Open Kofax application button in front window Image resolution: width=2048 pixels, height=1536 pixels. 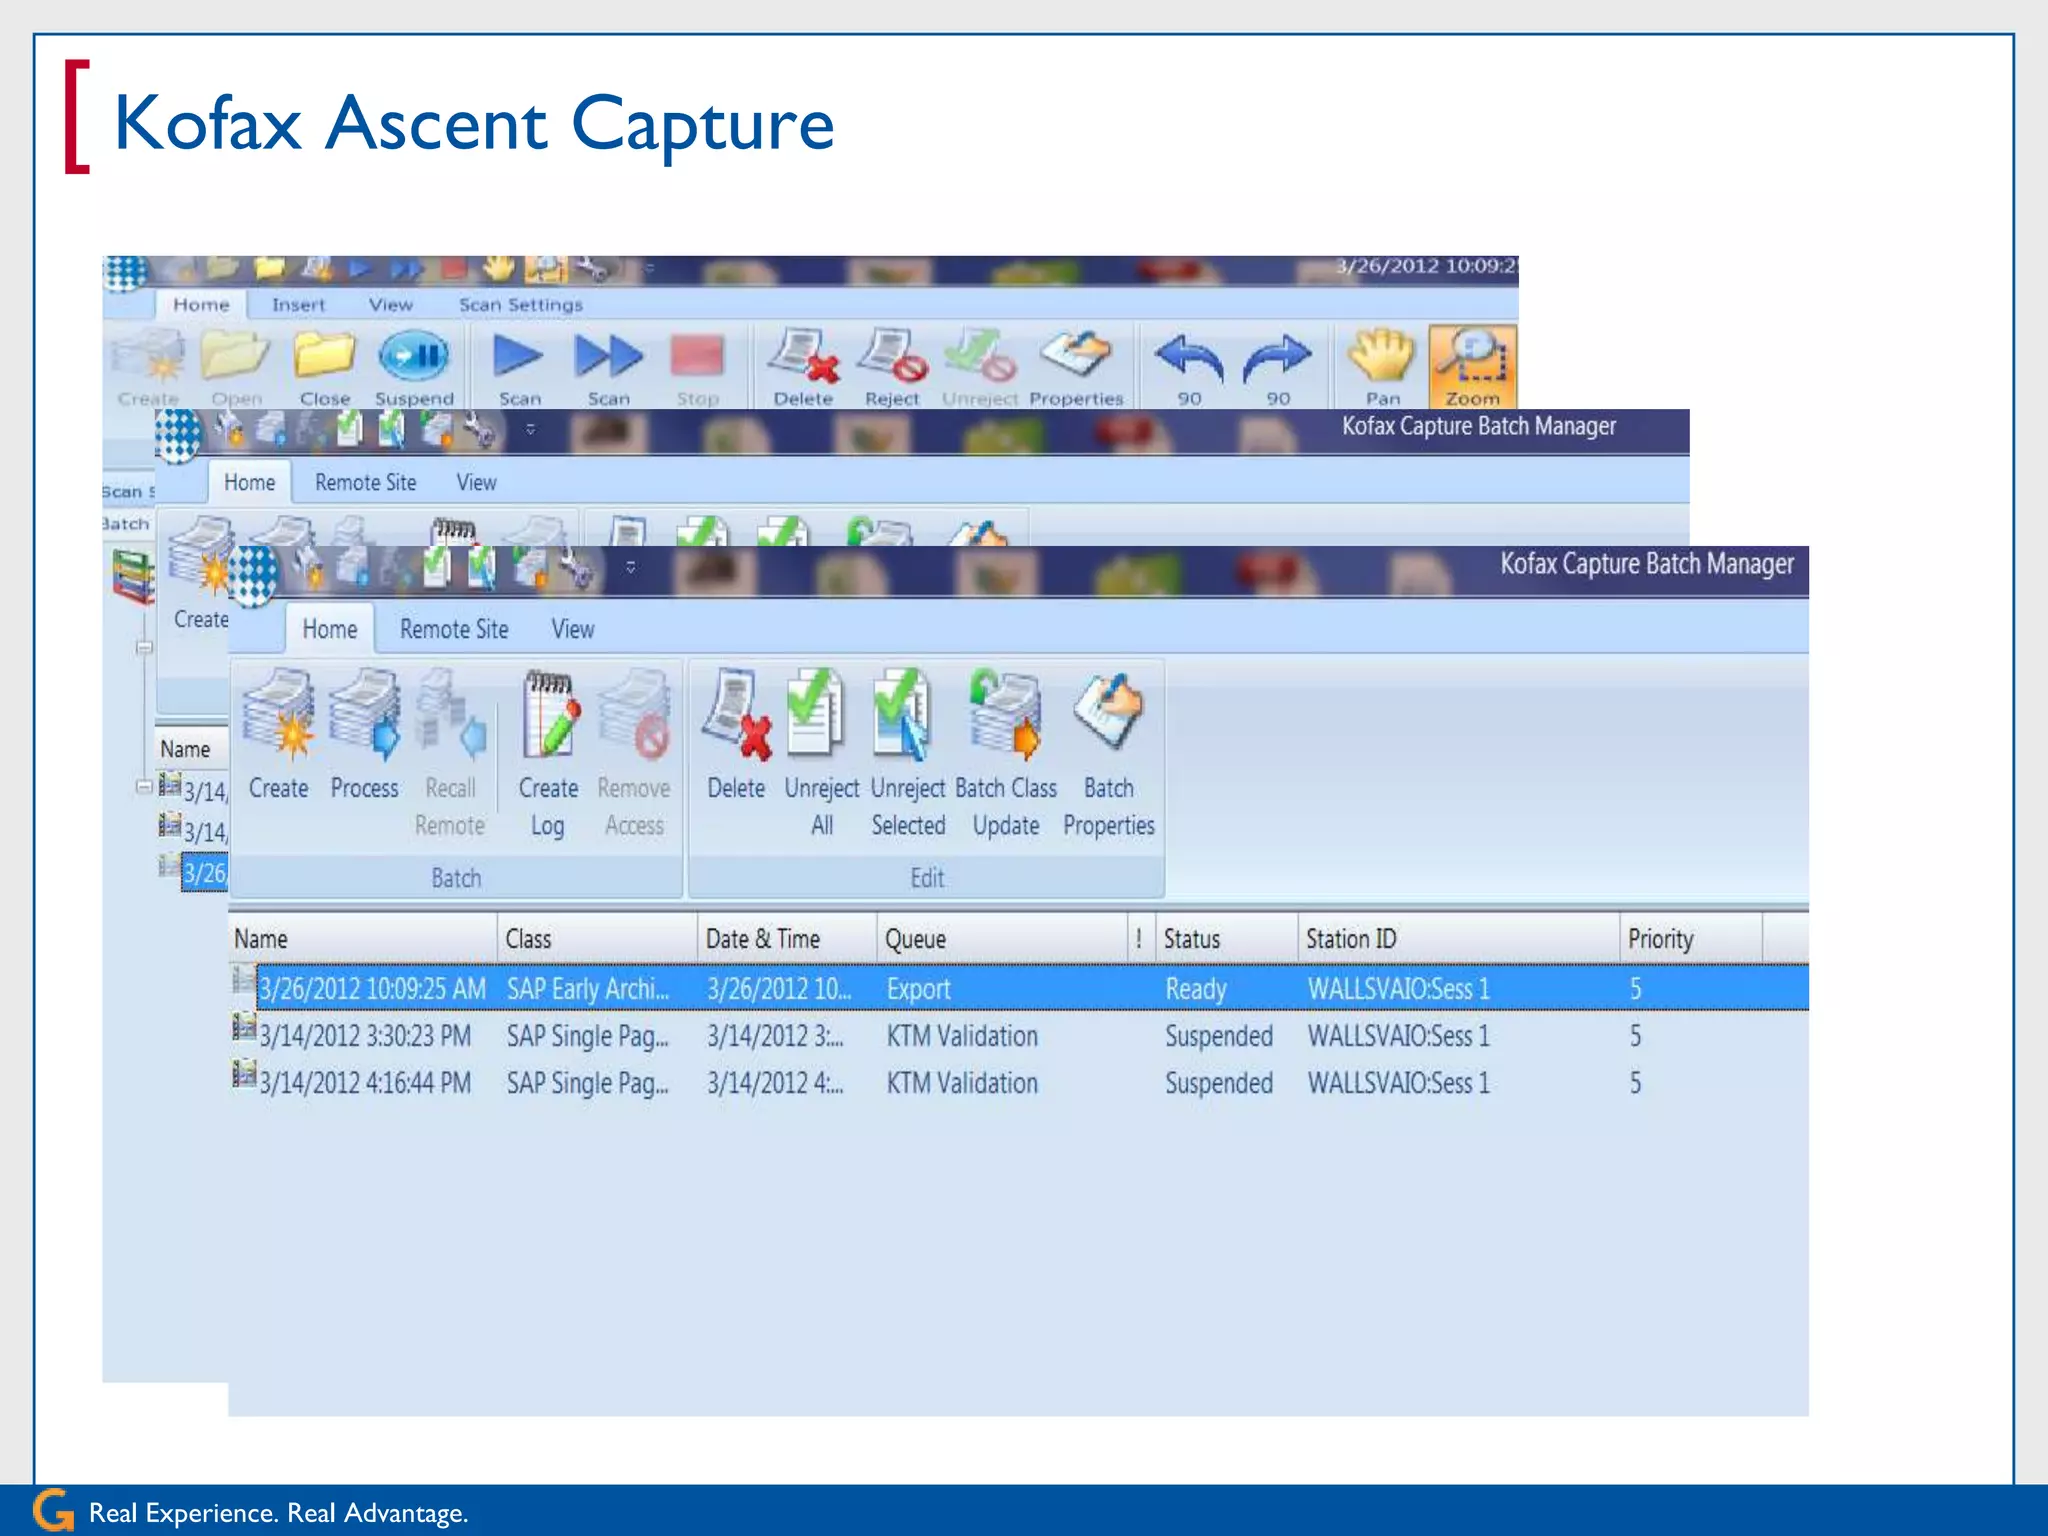tap(252, 575)
